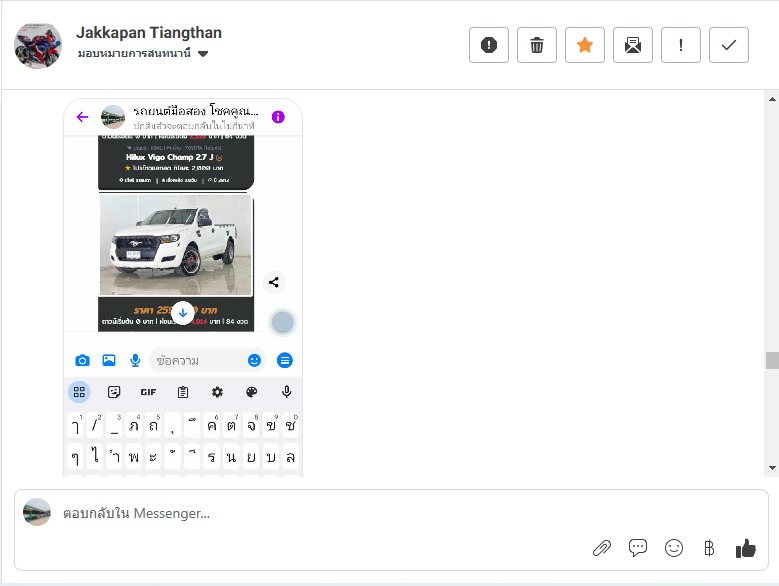The image size is (779, 586).
Task: Click the keyboard theme palette icon
Action: [252, 392]
